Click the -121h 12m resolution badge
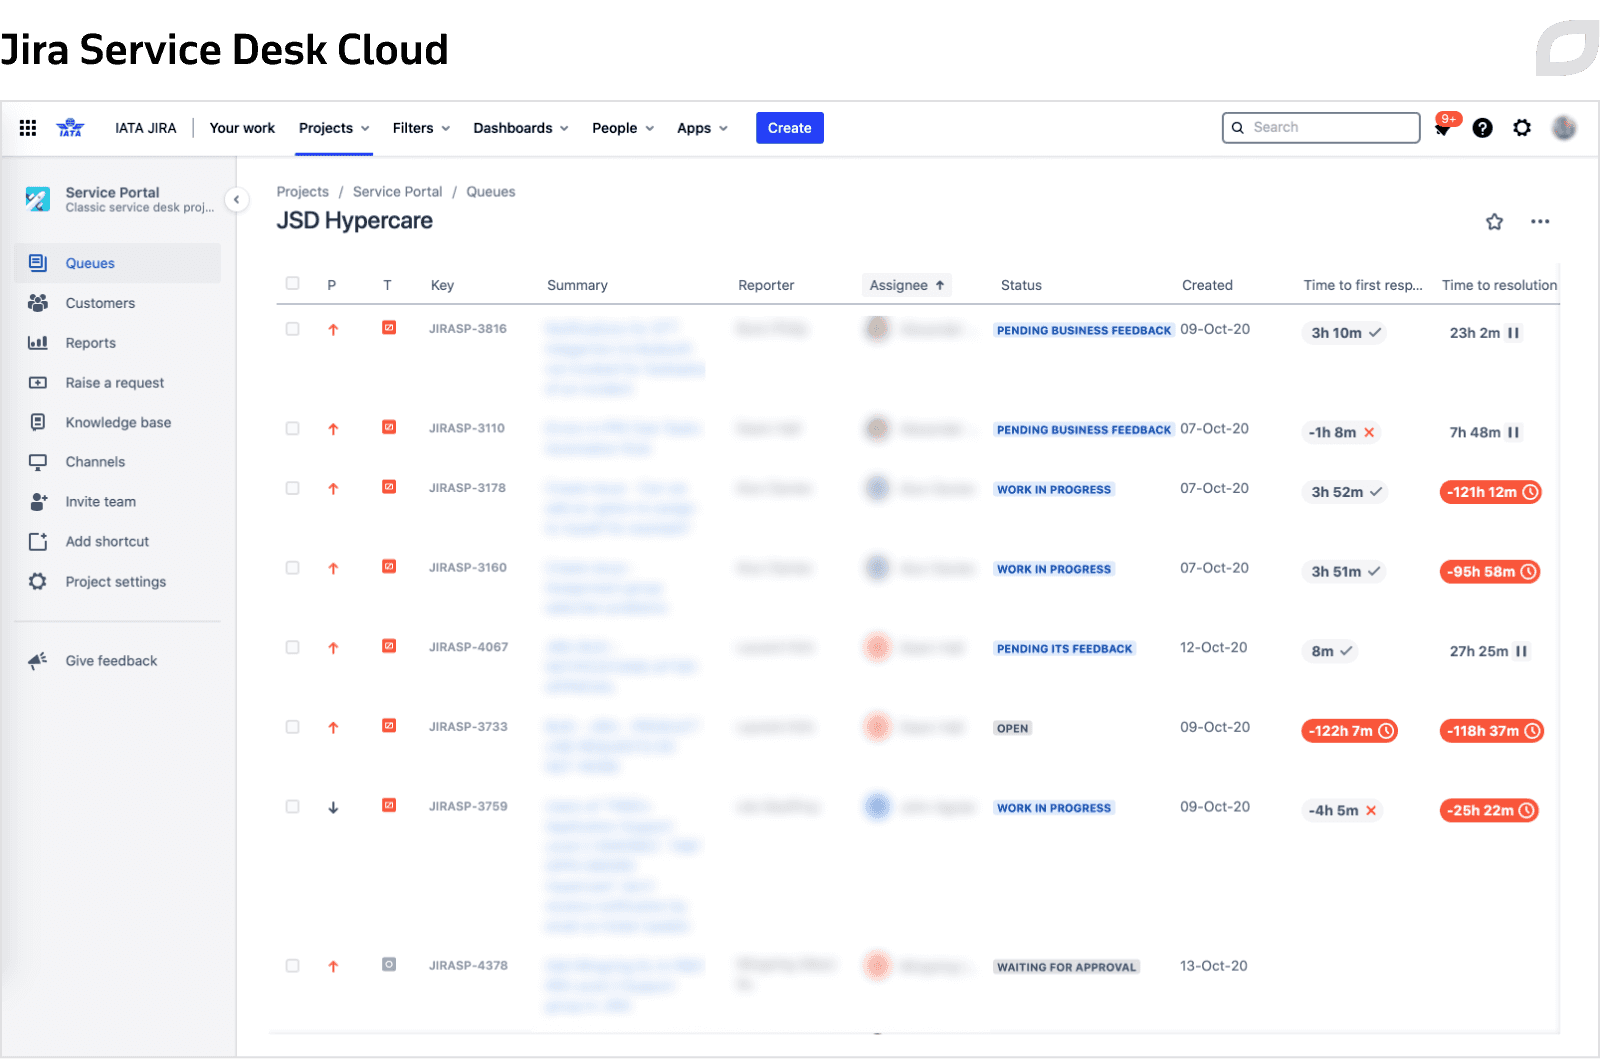The height and width of the screenshot is (1060, 1600). click(1490, 492)
